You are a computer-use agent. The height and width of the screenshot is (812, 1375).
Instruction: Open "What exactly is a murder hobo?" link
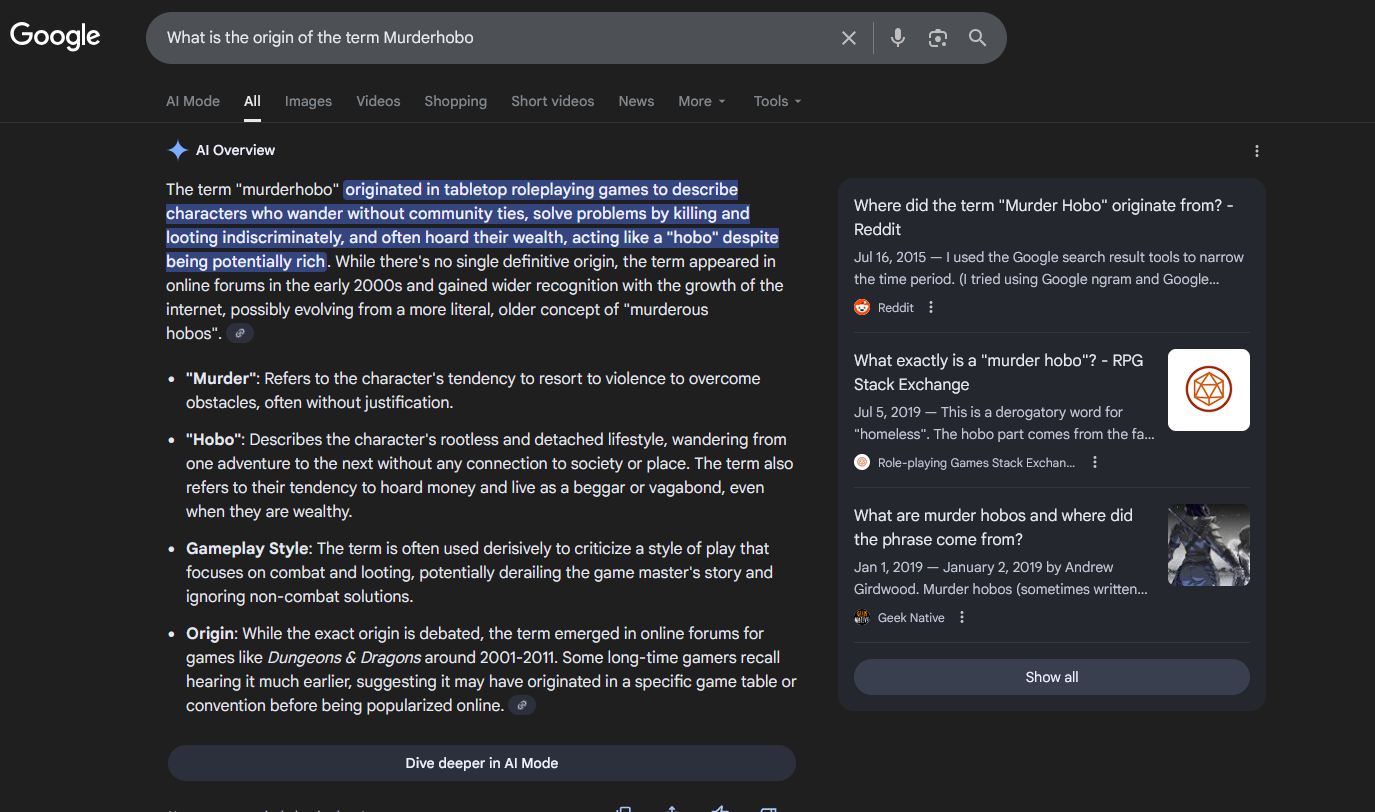pos(998,372)
